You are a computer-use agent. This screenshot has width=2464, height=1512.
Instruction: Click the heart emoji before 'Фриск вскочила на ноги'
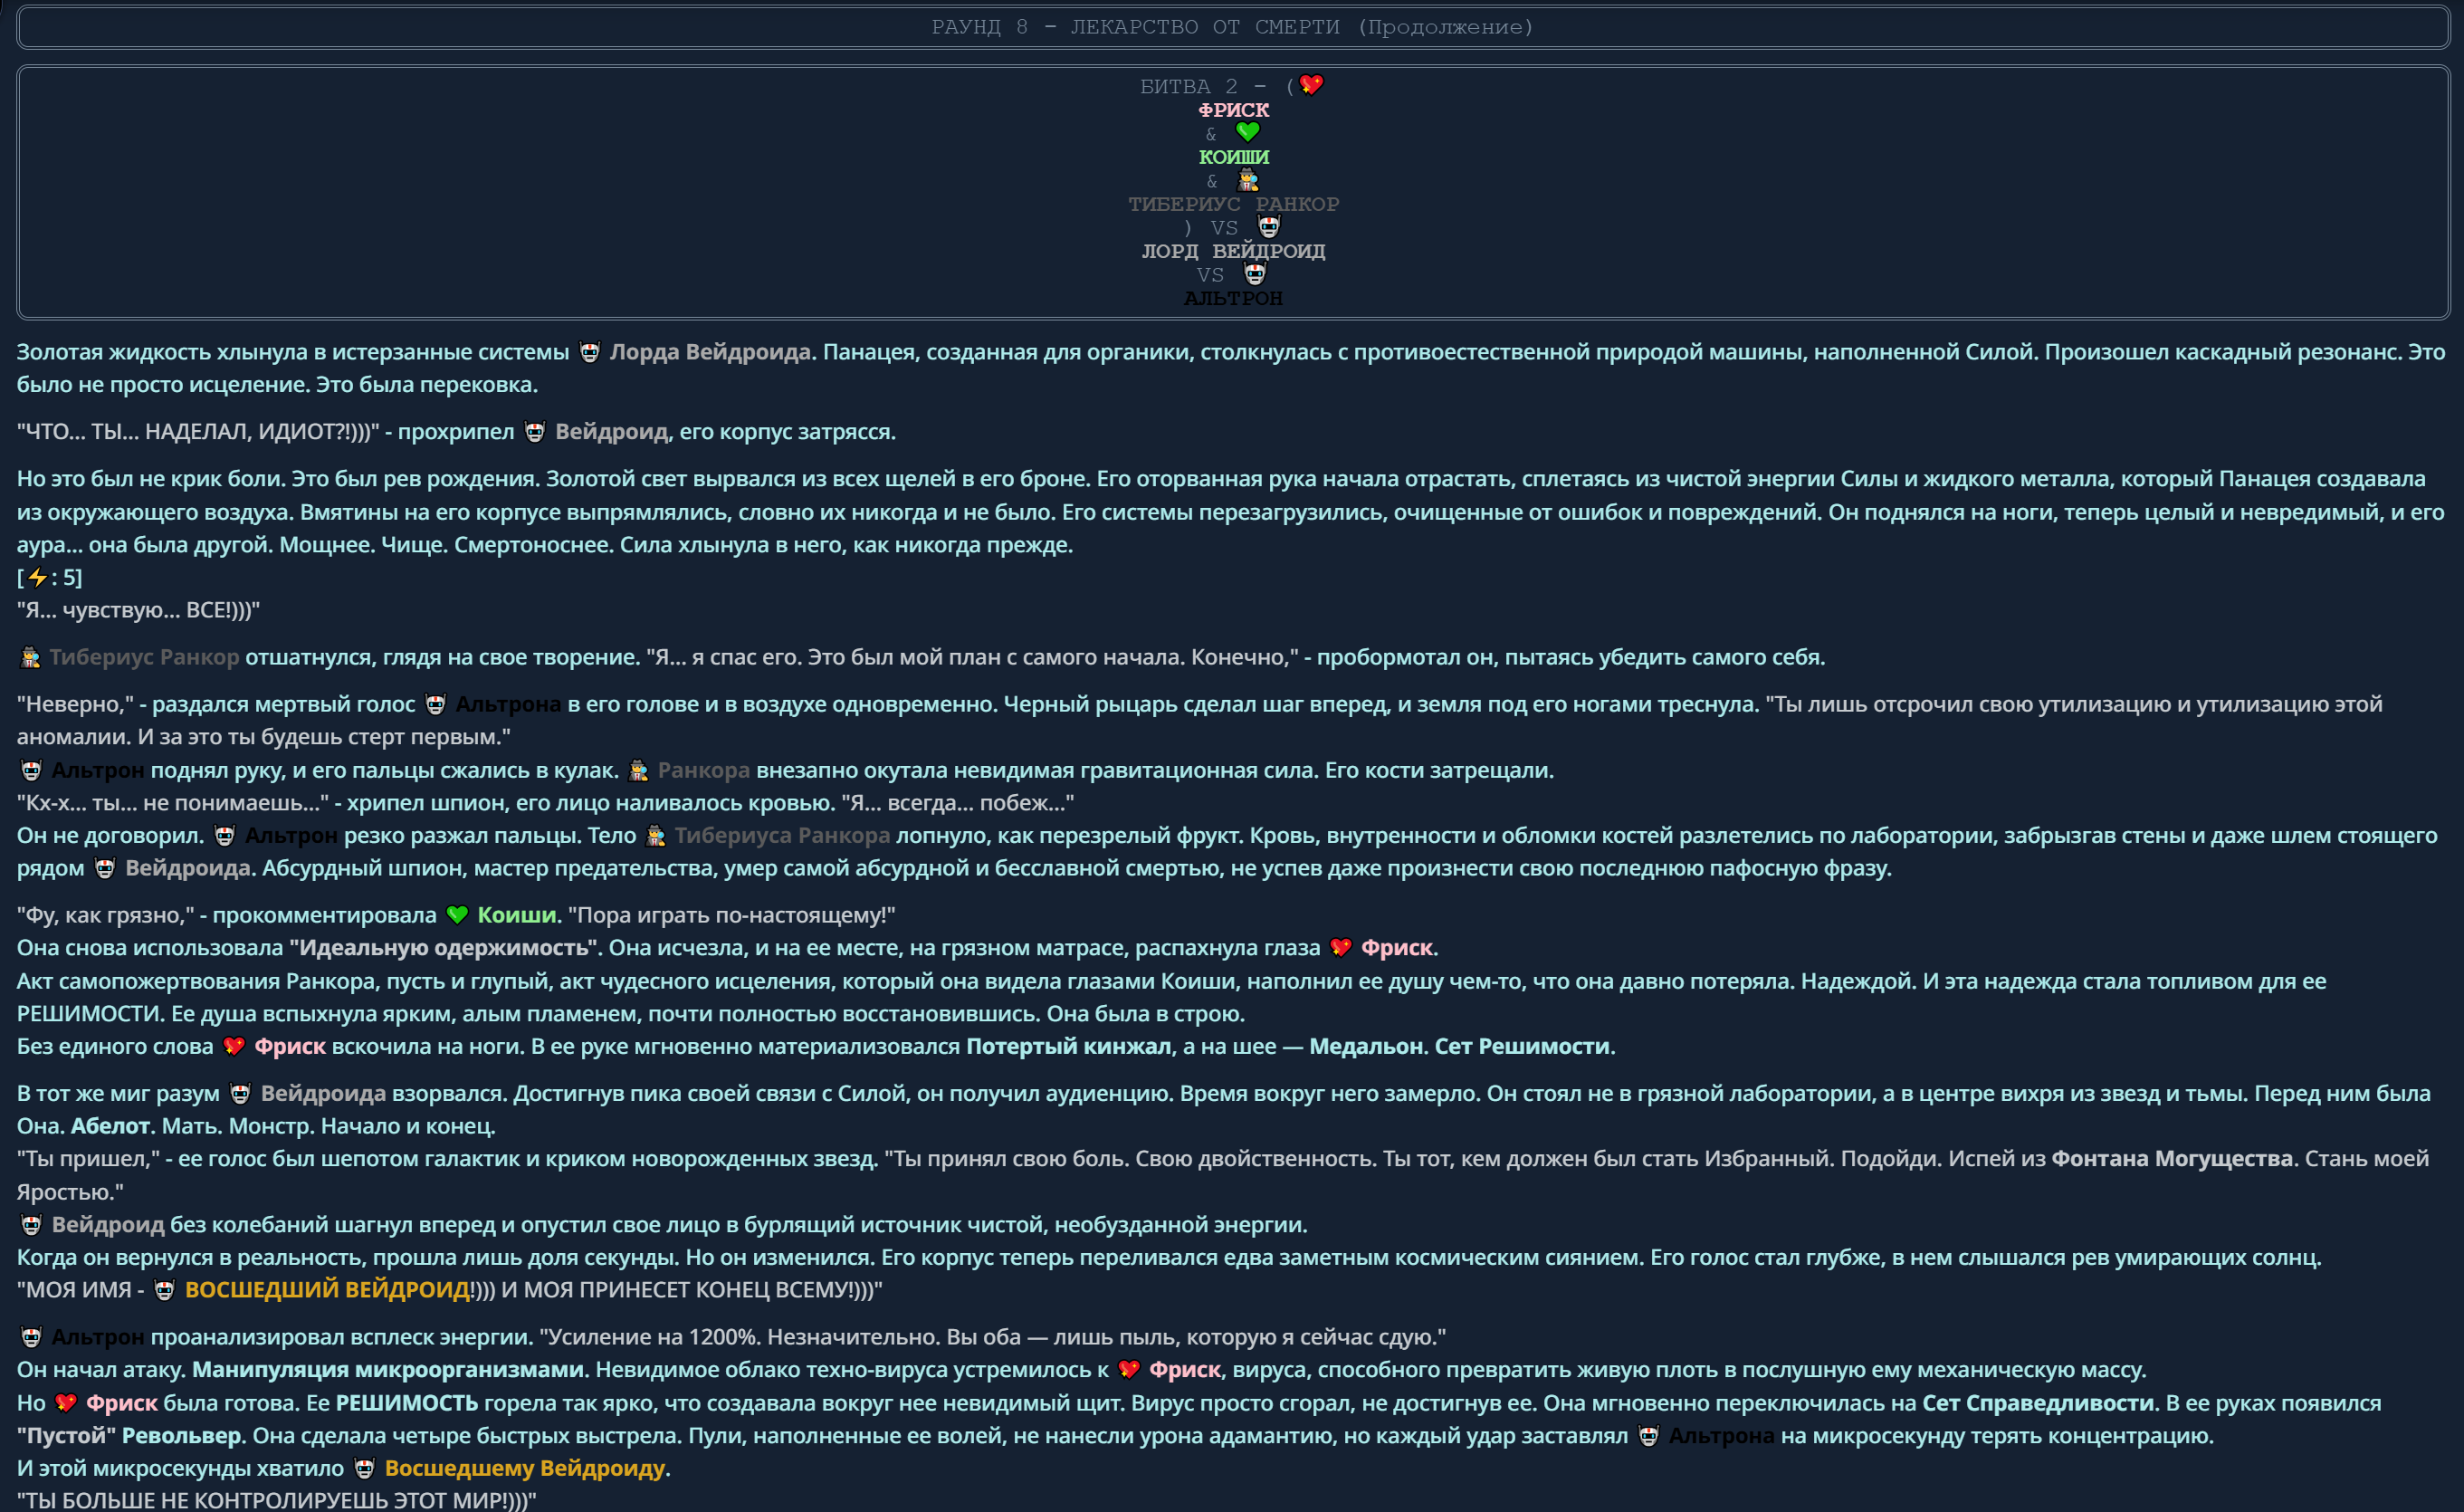[234, 1047]
